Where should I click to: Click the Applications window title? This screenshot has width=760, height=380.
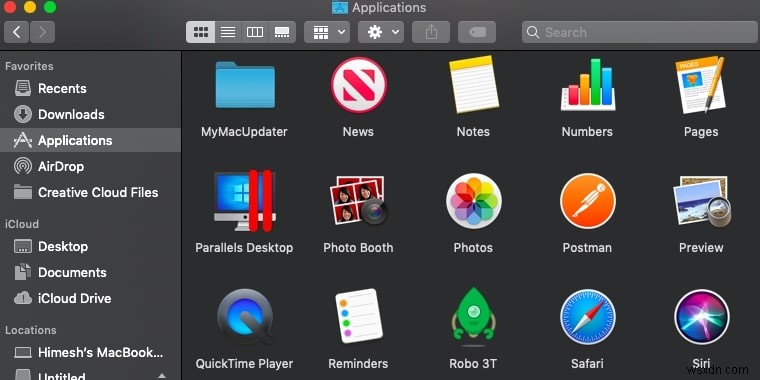(389, 8)
